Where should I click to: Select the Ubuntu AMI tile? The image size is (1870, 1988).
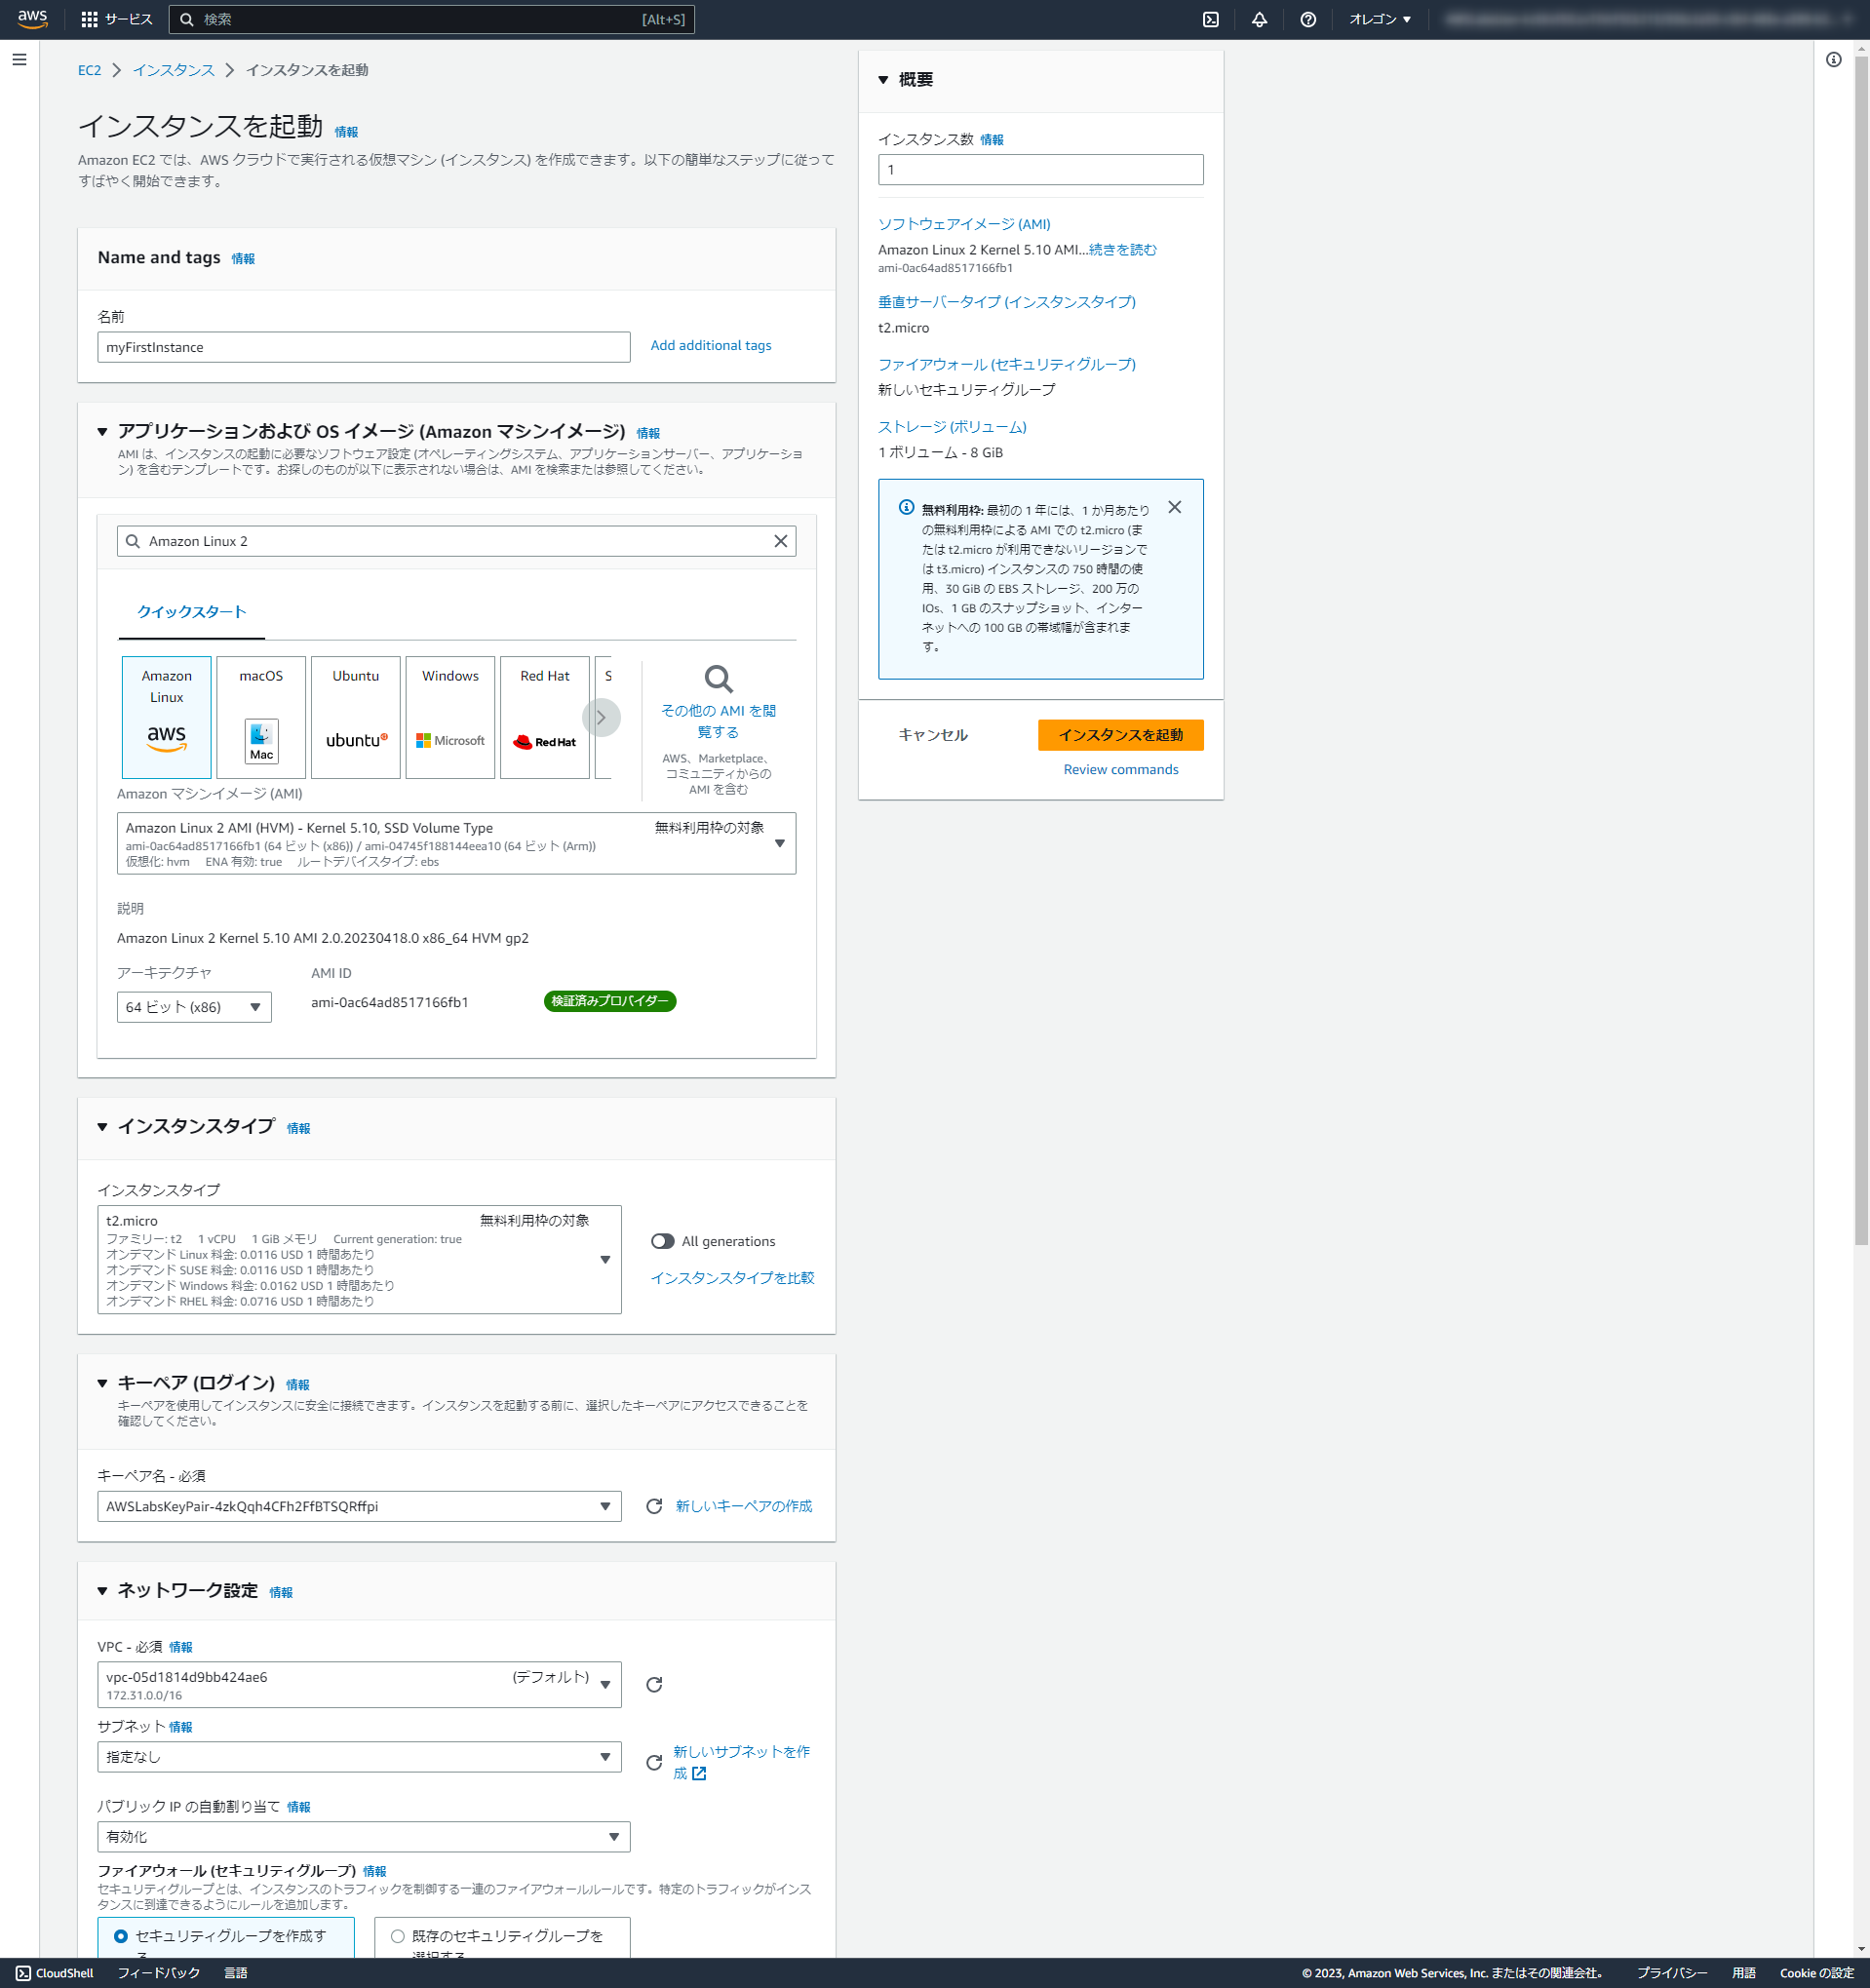(355, 716)
